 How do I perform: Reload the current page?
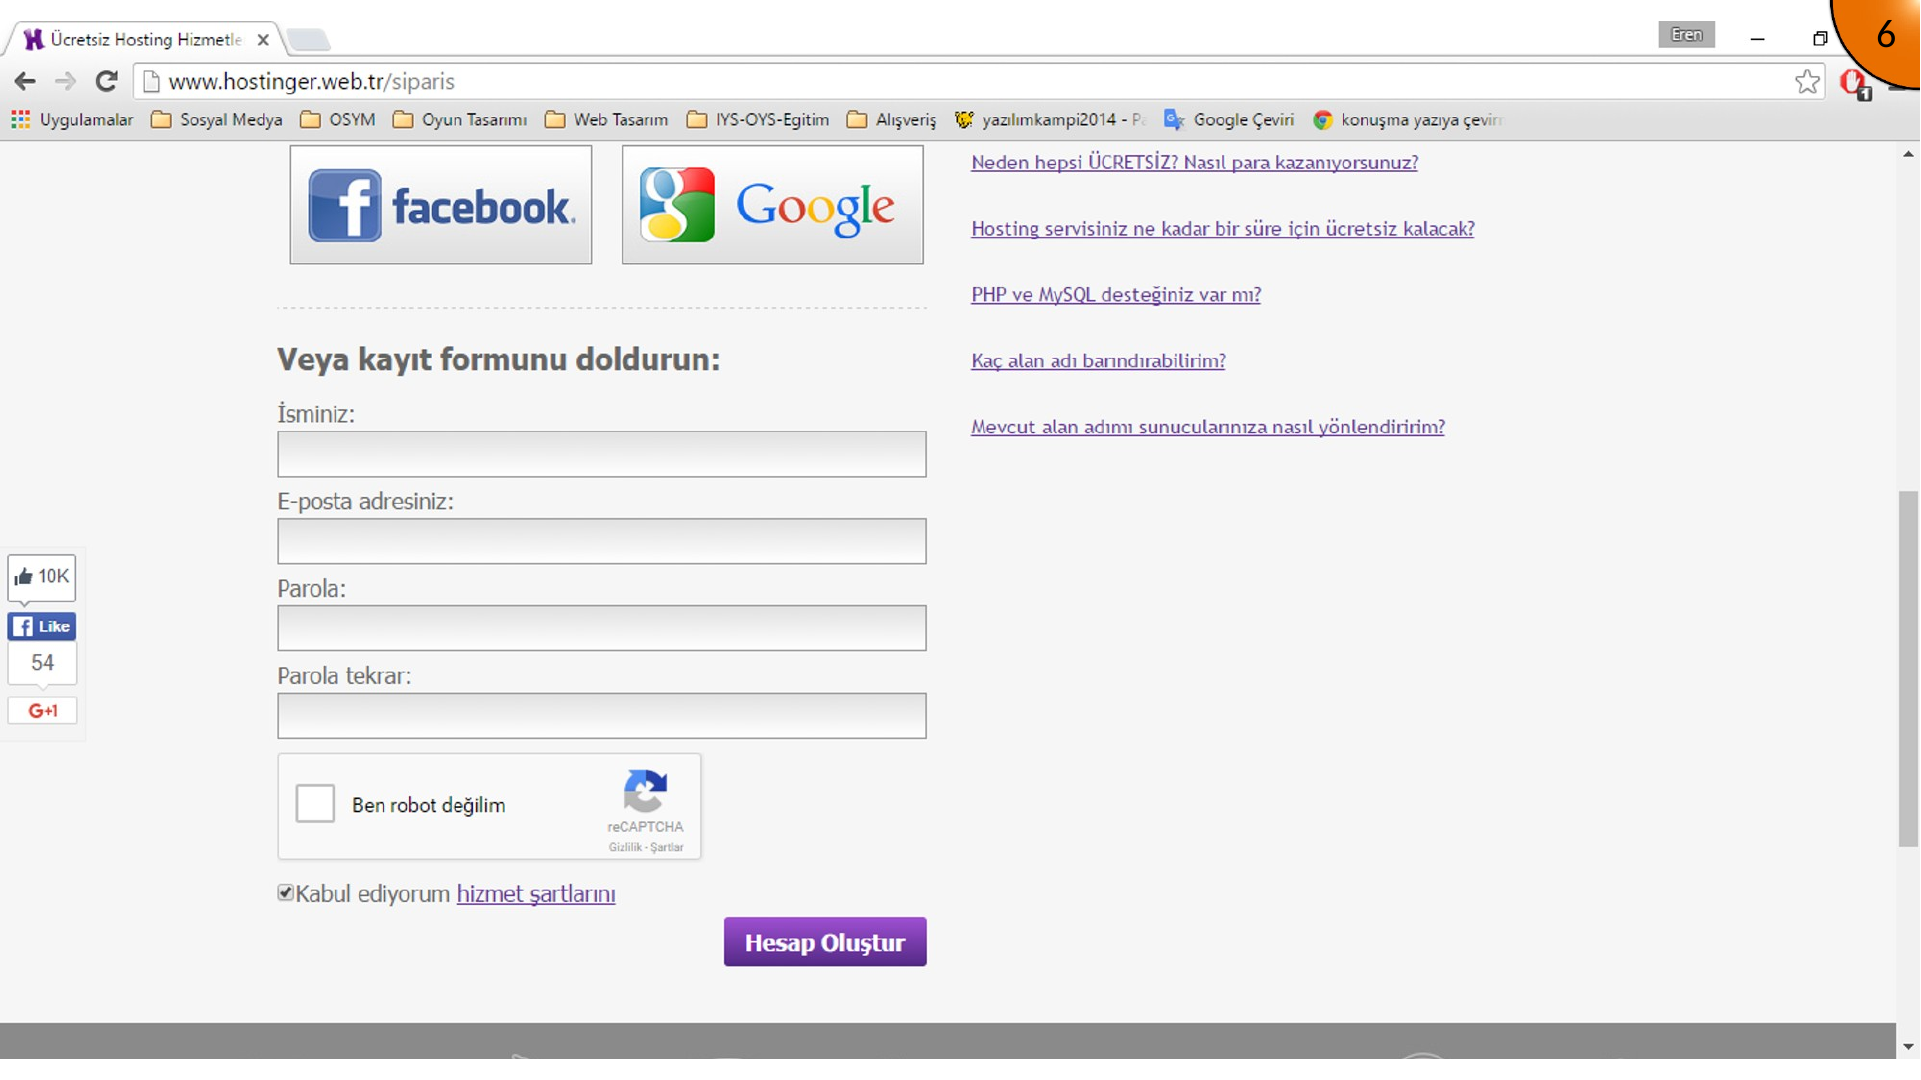(x=106, y=81)
